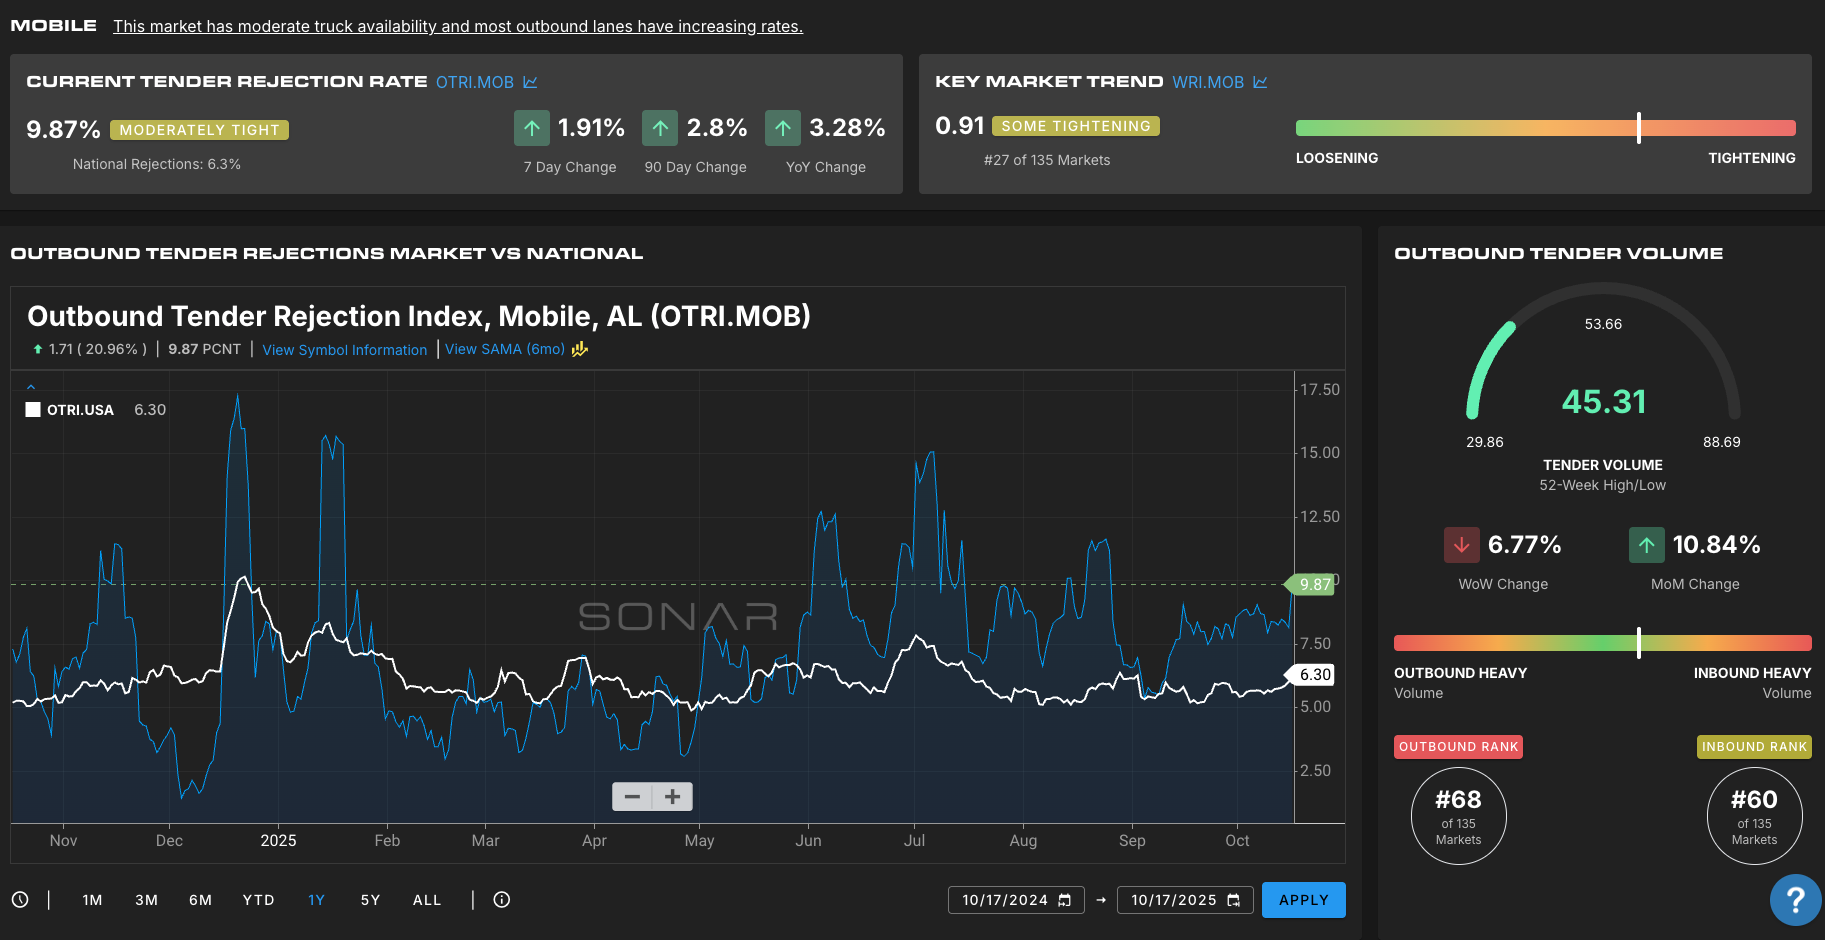Screen dimensions: 1825x940
Task: Collapse the chart legend chevron
Action: click(x=31, y=386)
